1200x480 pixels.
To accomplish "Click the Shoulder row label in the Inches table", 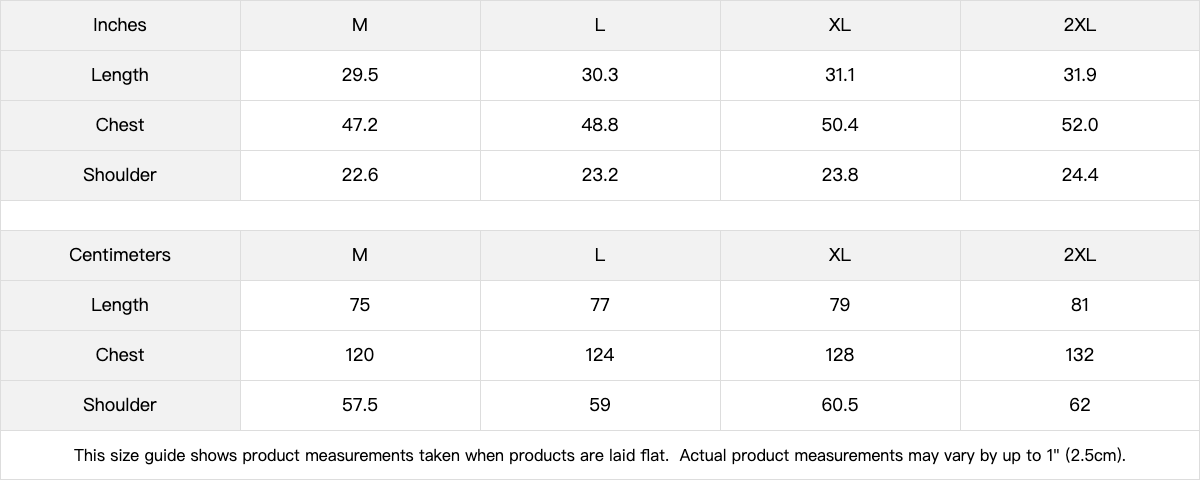I will [120, 175].
